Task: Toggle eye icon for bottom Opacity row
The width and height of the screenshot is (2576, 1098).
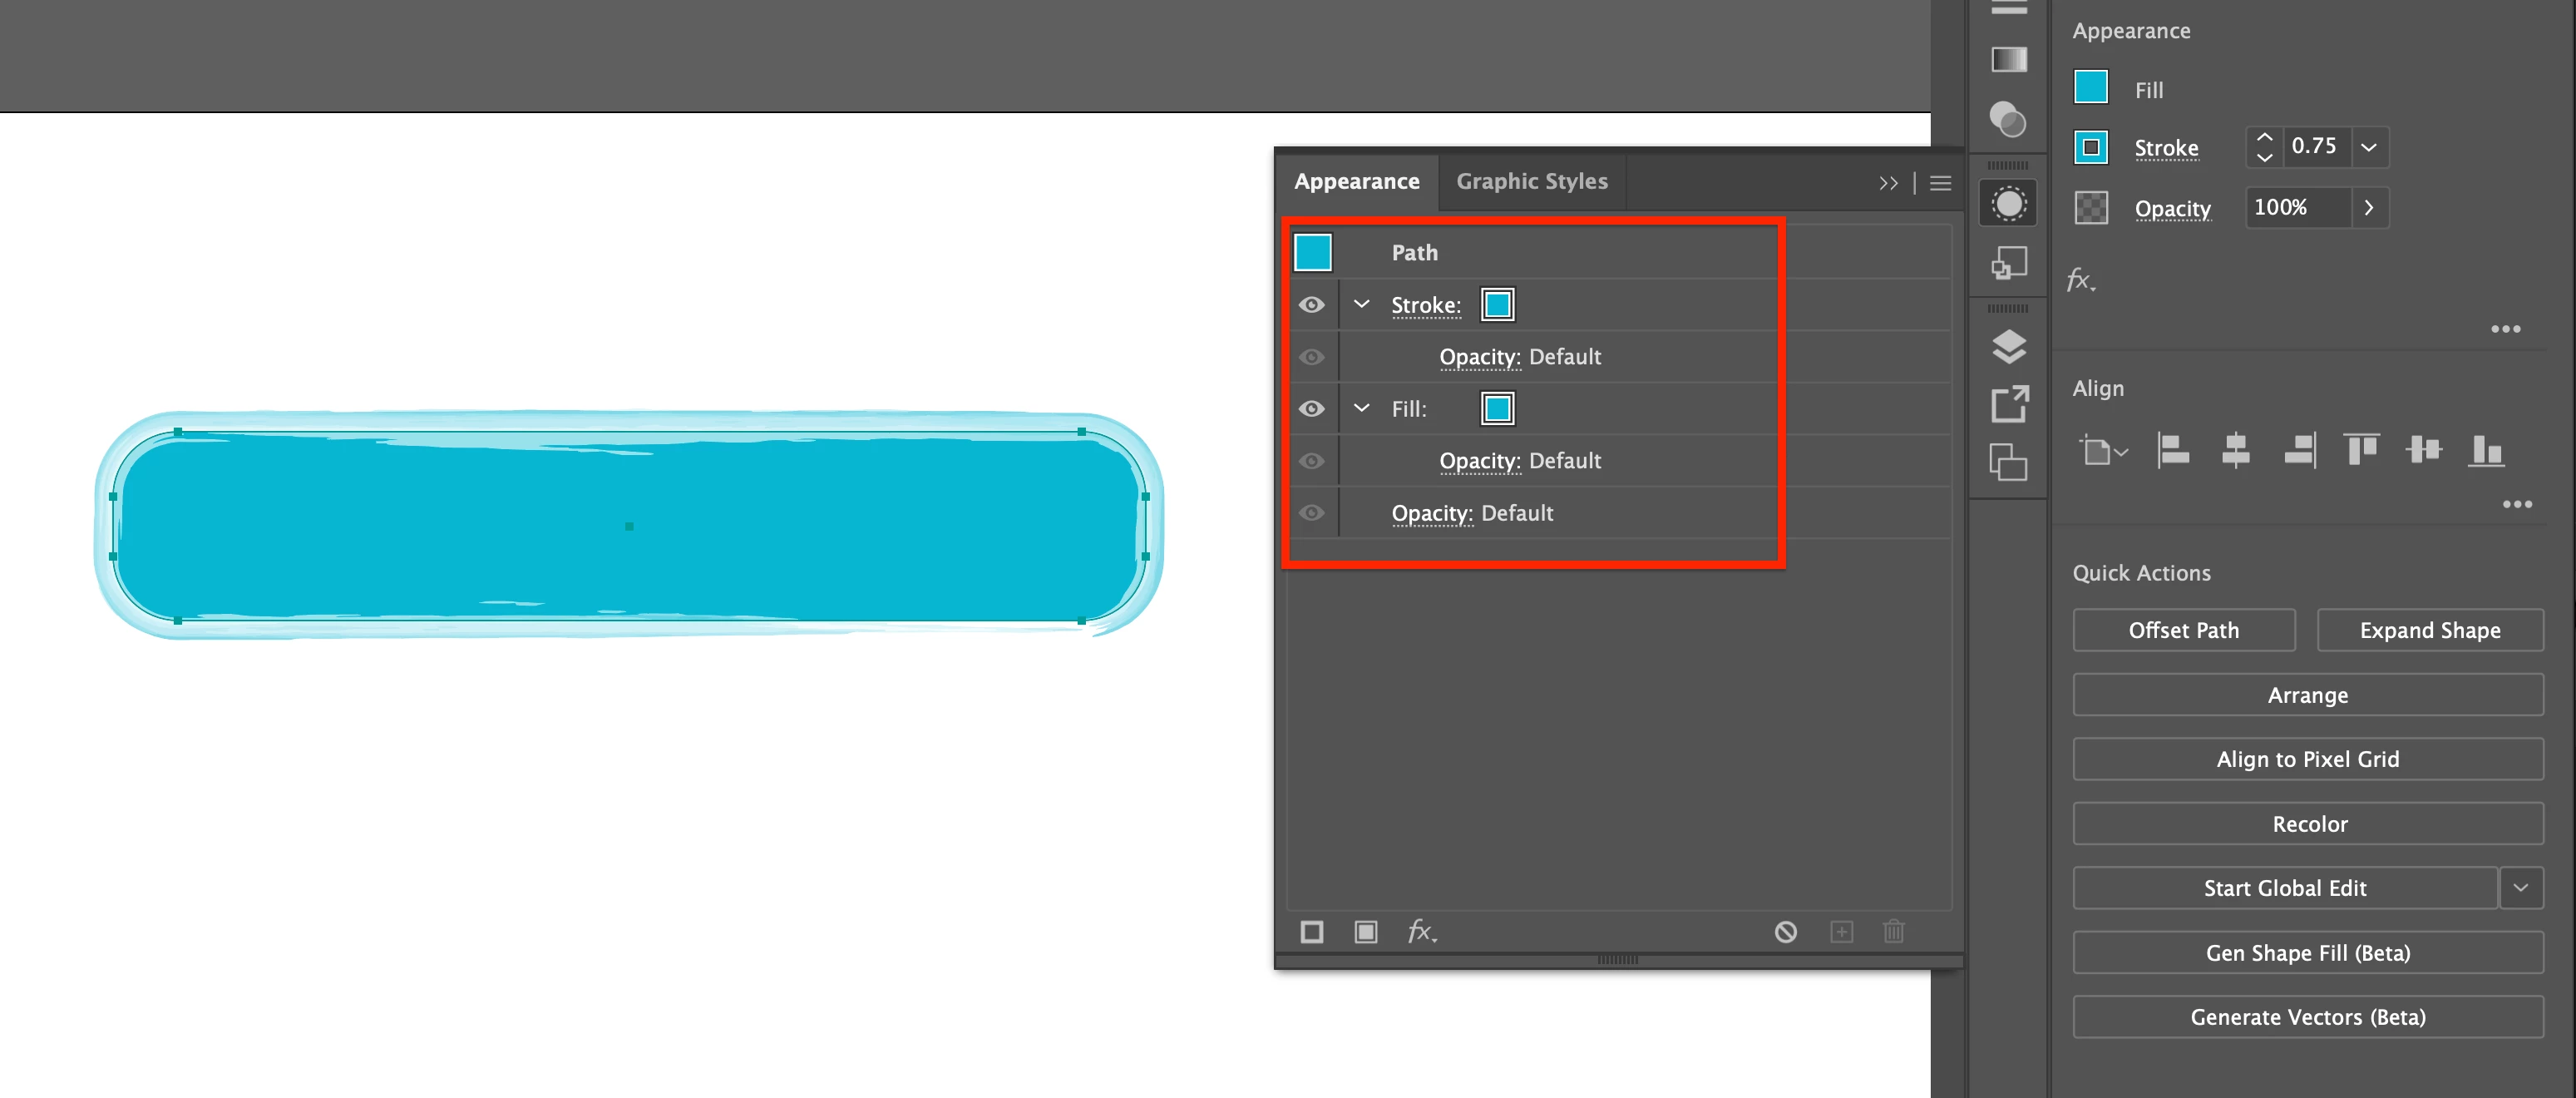Action: tap(1312, 513)
